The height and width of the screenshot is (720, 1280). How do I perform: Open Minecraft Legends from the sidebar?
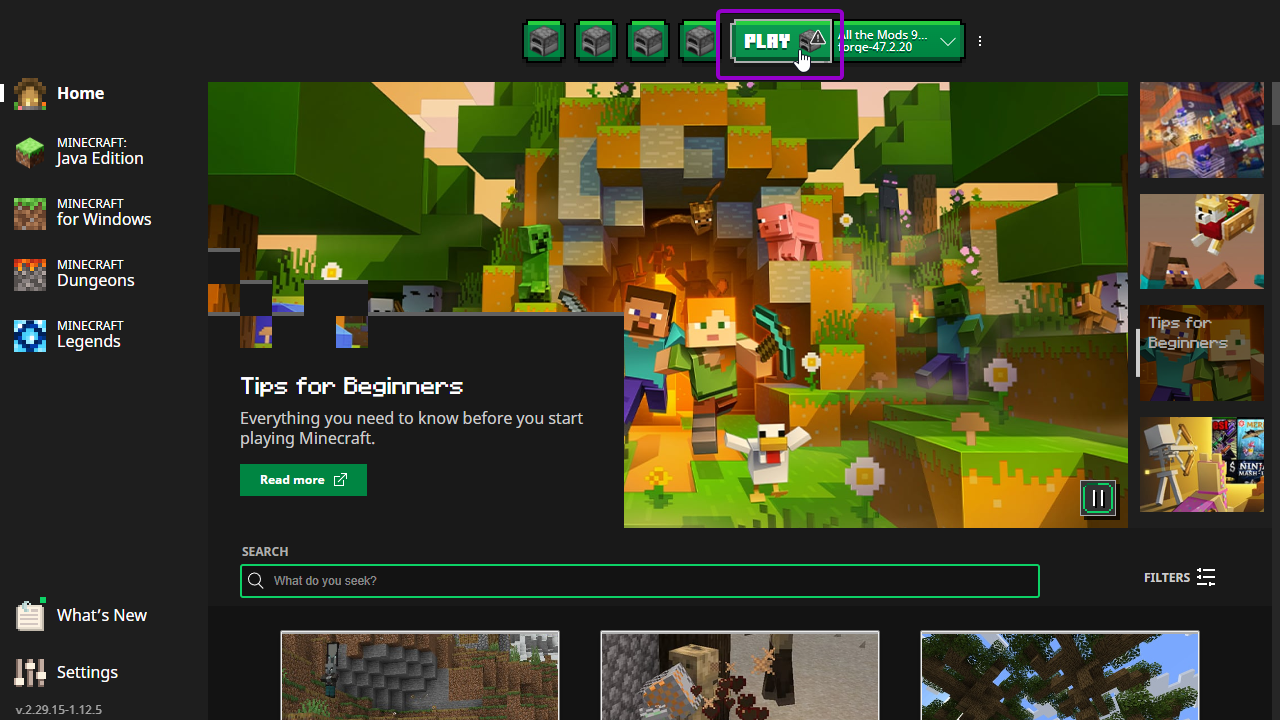click(88, 335)
